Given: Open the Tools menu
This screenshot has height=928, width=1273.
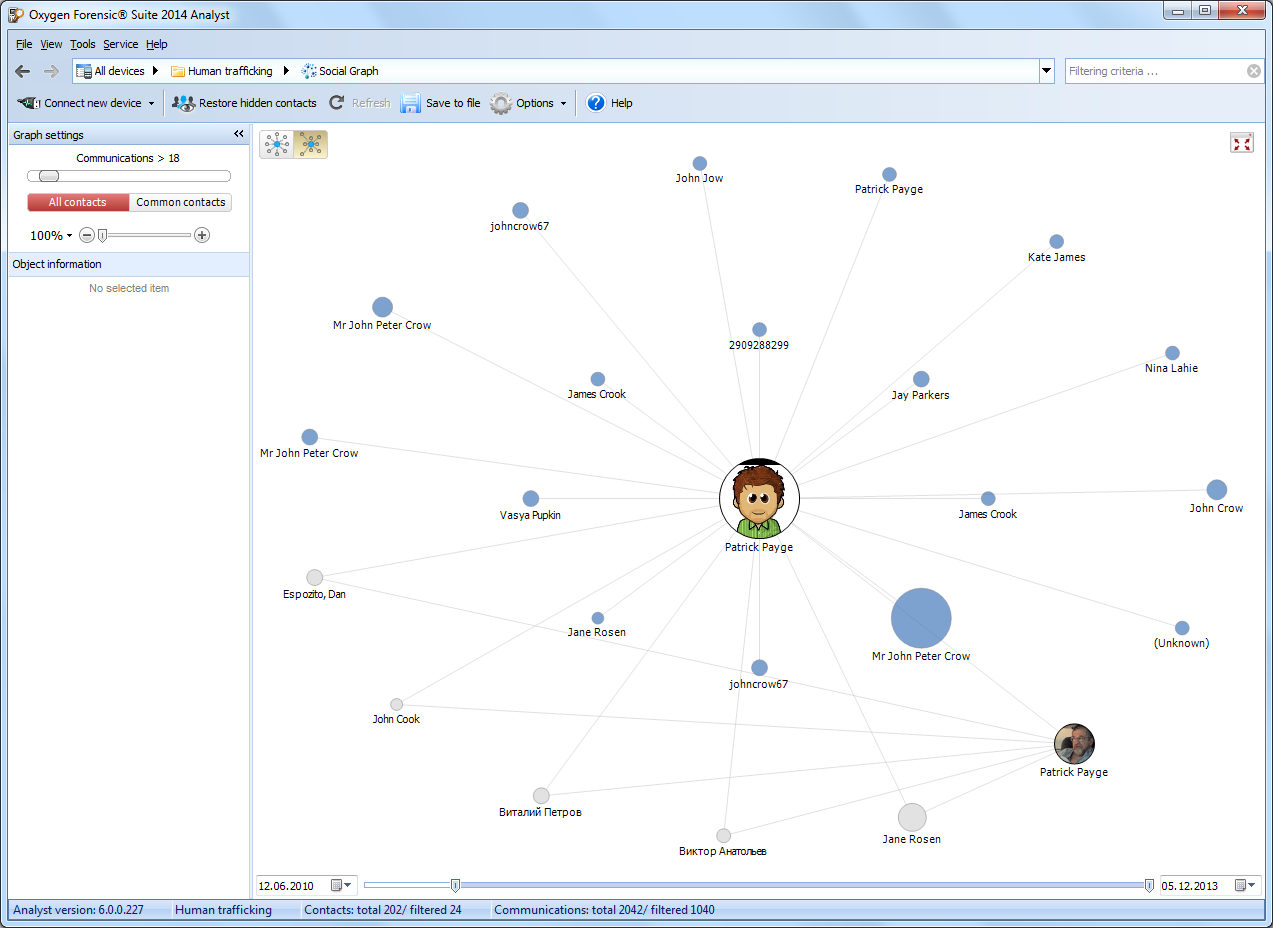Looking at the screenshot, I should pos(83,44).
